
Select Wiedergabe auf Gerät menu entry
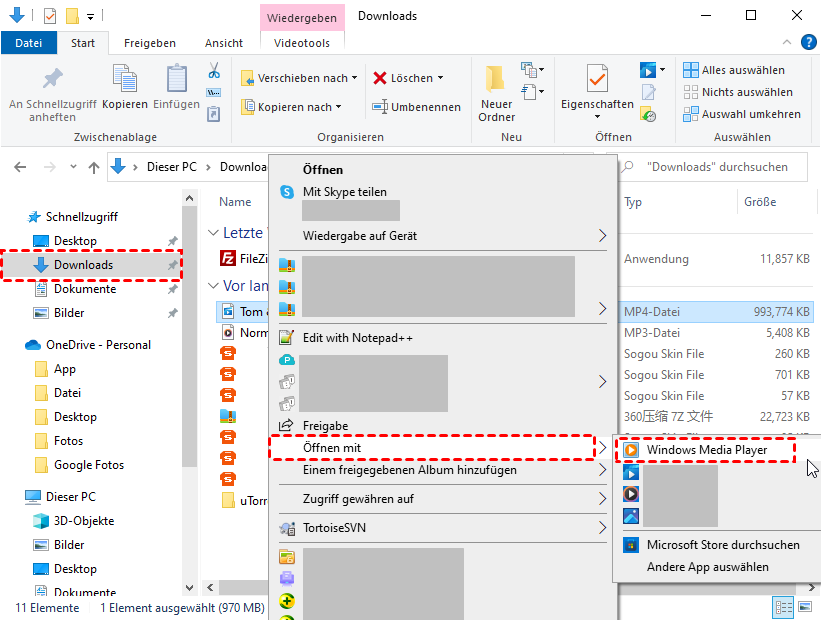tap(443, 236)
